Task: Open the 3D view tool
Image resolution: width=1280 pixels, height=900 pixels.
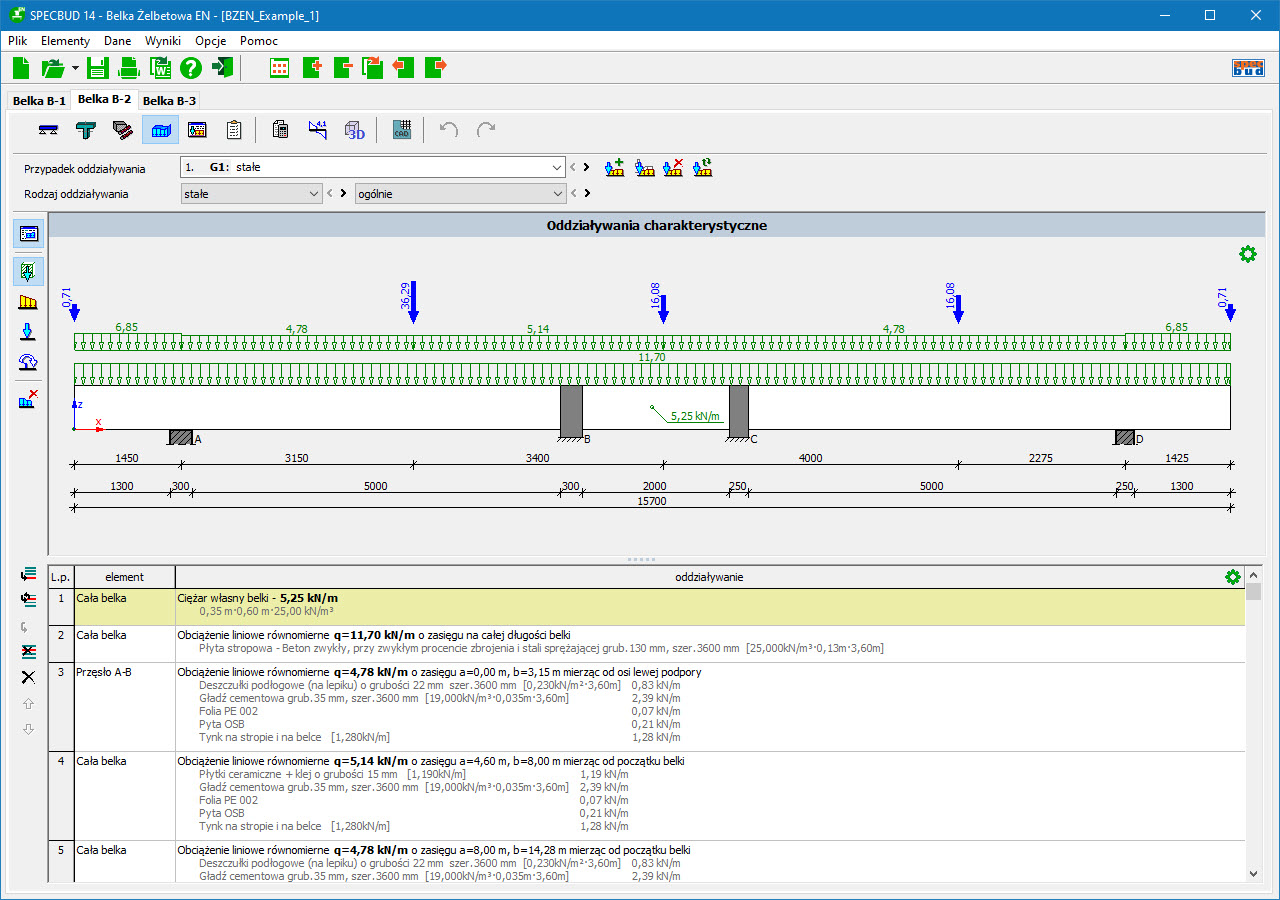Action: tap(355, 130)
